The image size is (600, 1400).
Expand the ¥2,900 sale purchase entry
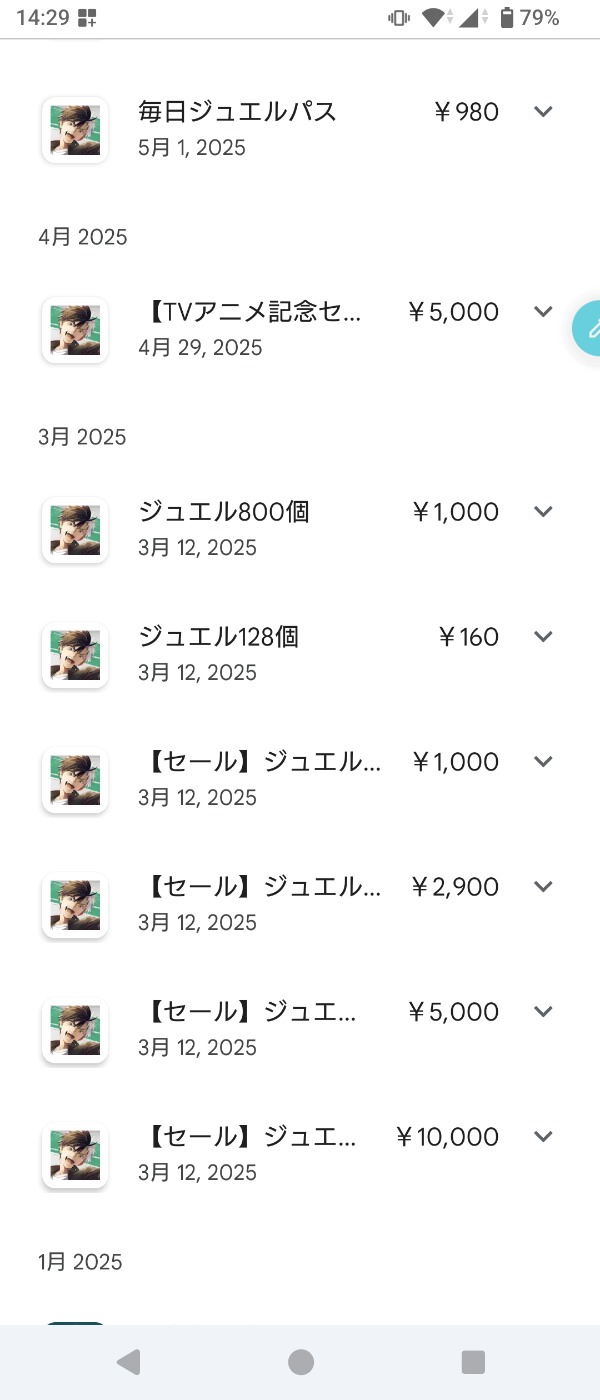tap(543, 886)
